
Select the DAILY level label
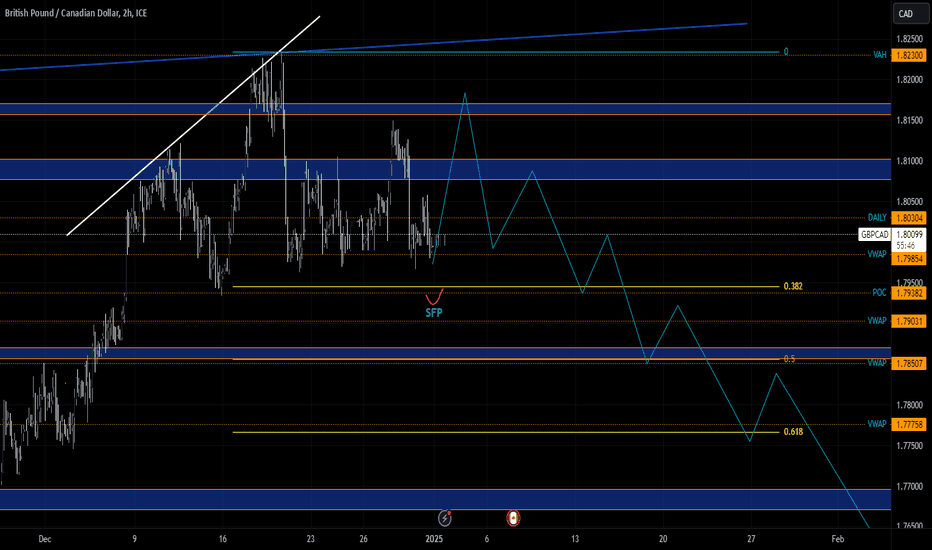coord(877,218)
